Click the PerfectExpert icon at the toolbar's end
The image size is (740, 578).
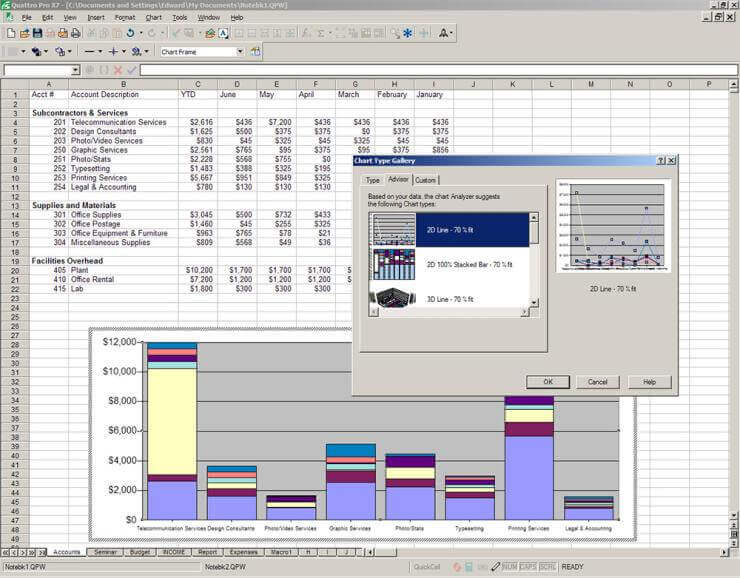coord(443,33)
